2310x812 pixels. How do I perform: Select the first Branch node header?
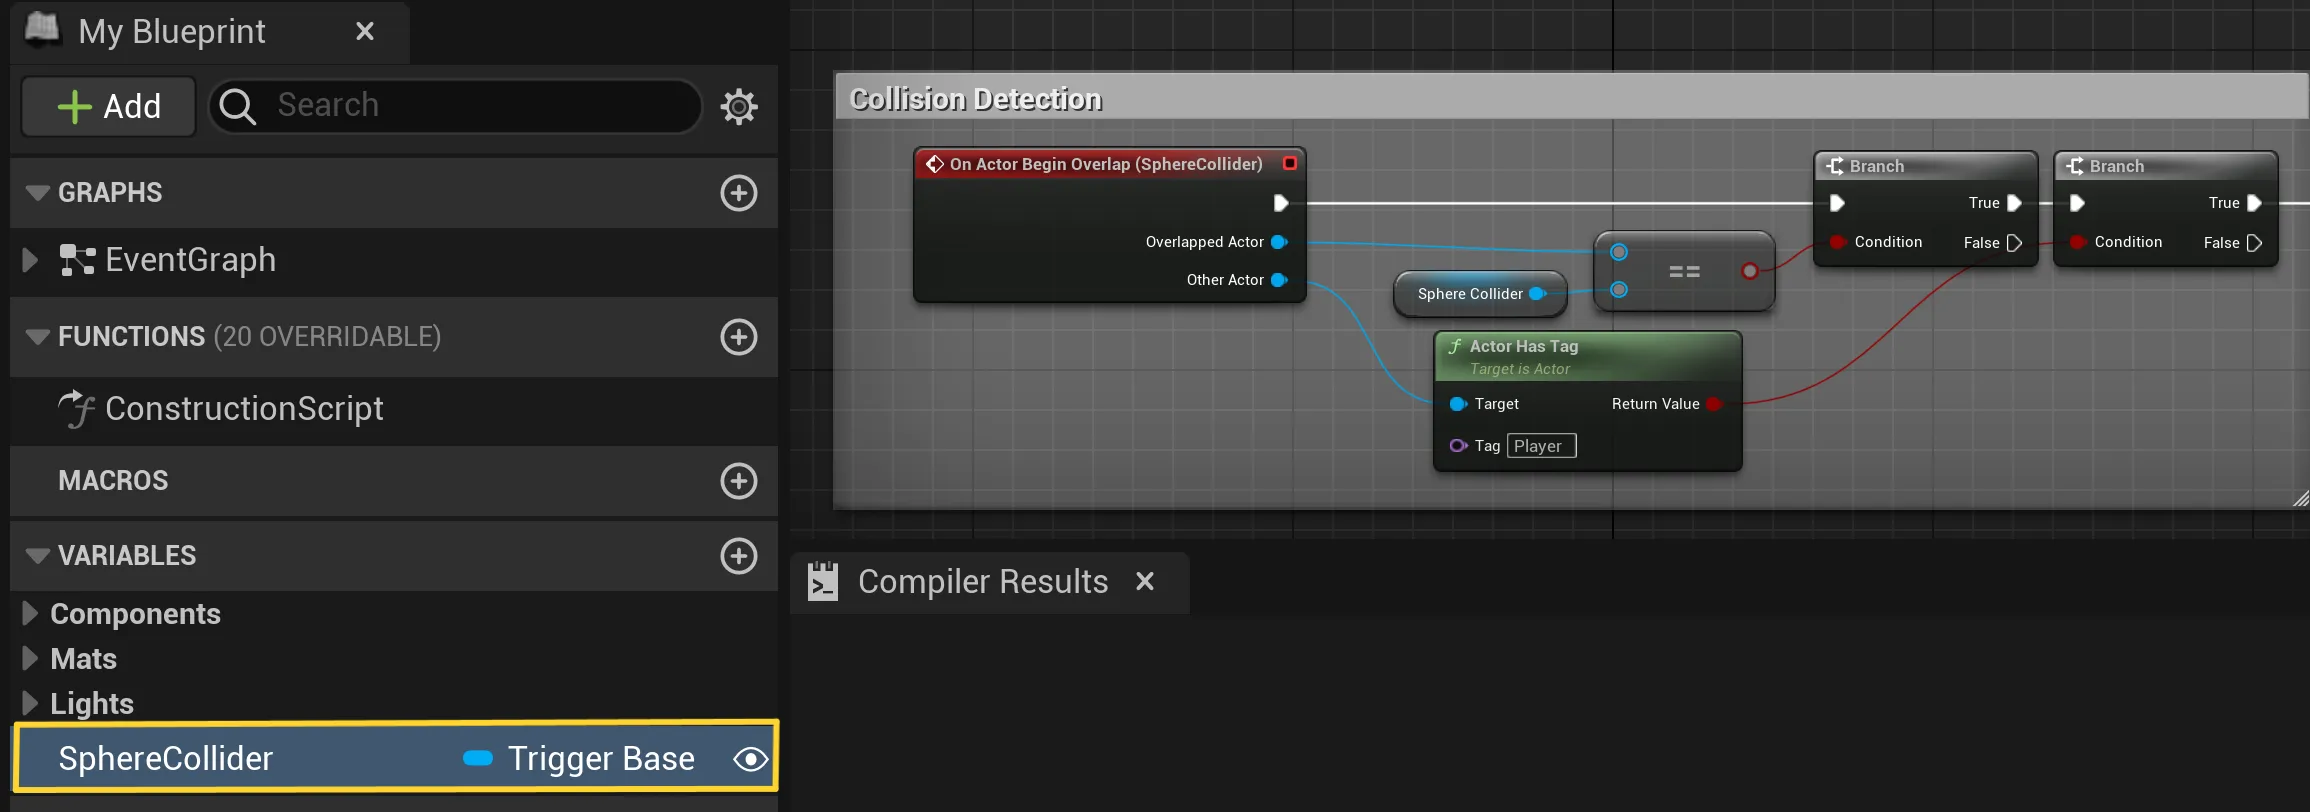point(1925,166)
